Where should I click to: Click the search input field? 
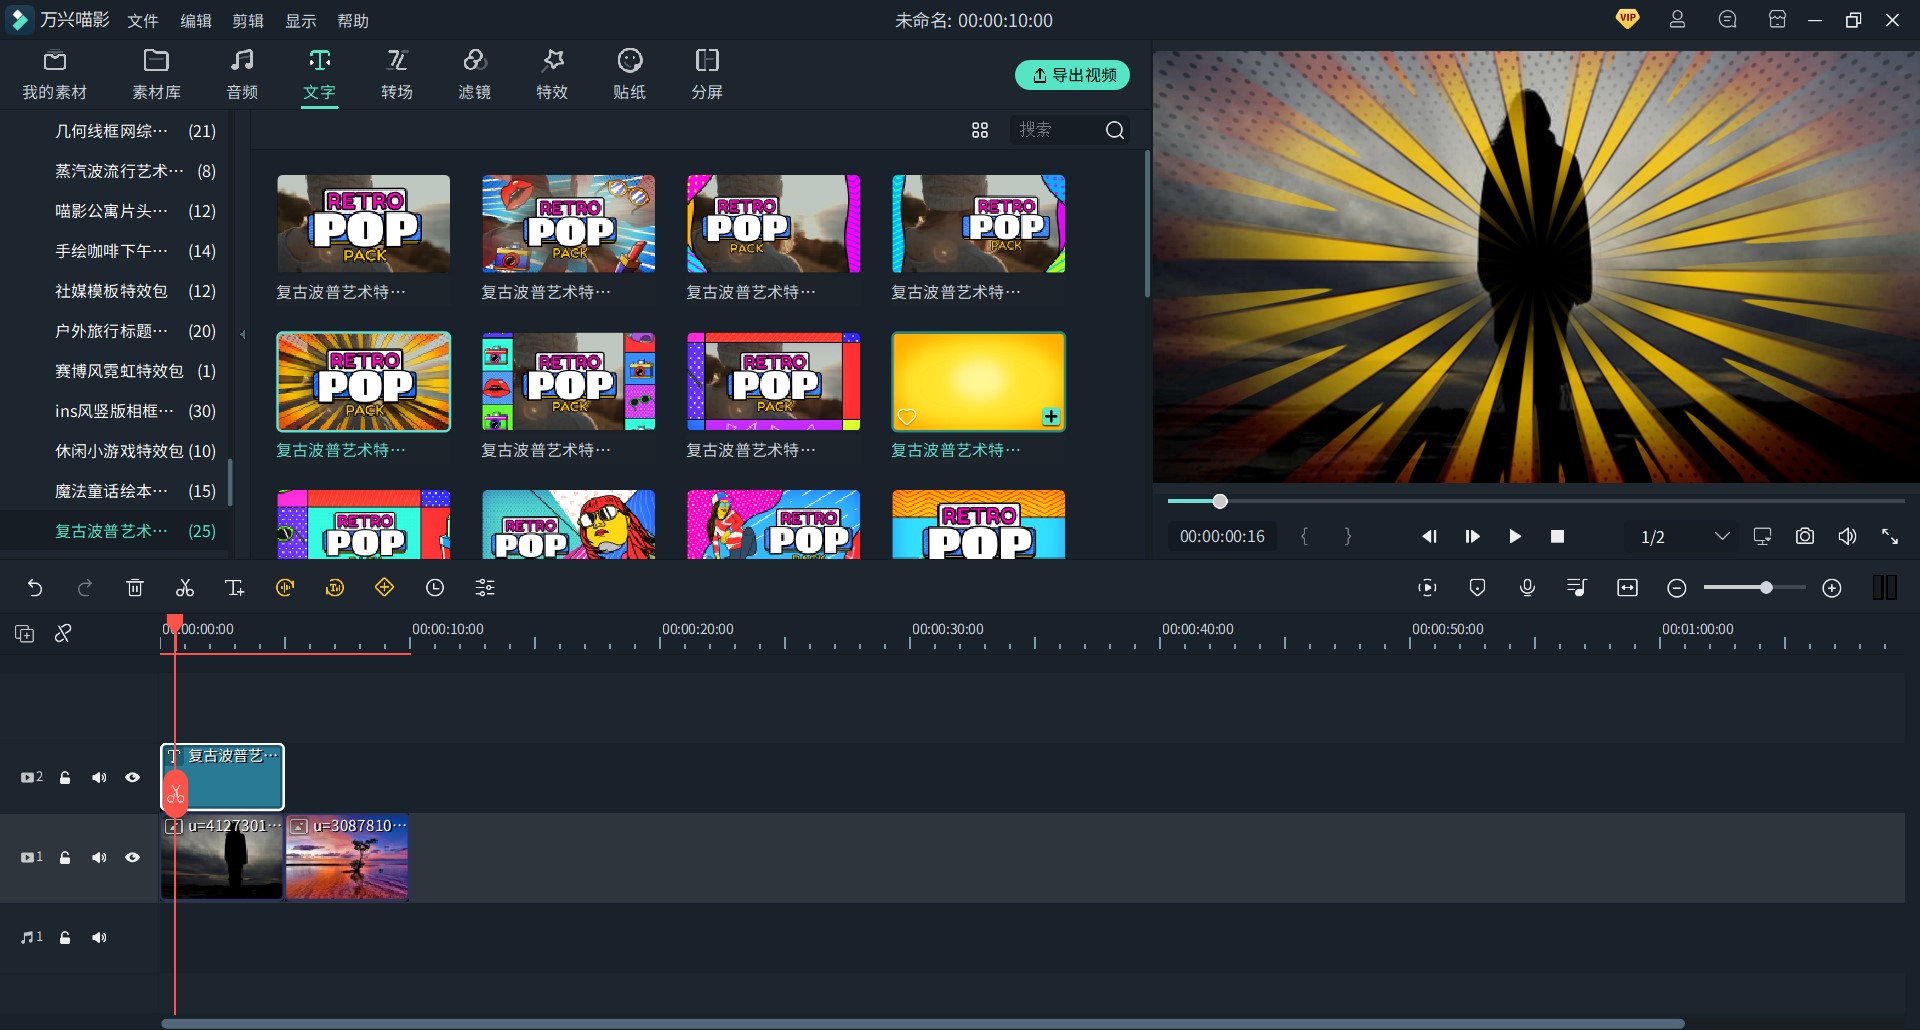1055,130
